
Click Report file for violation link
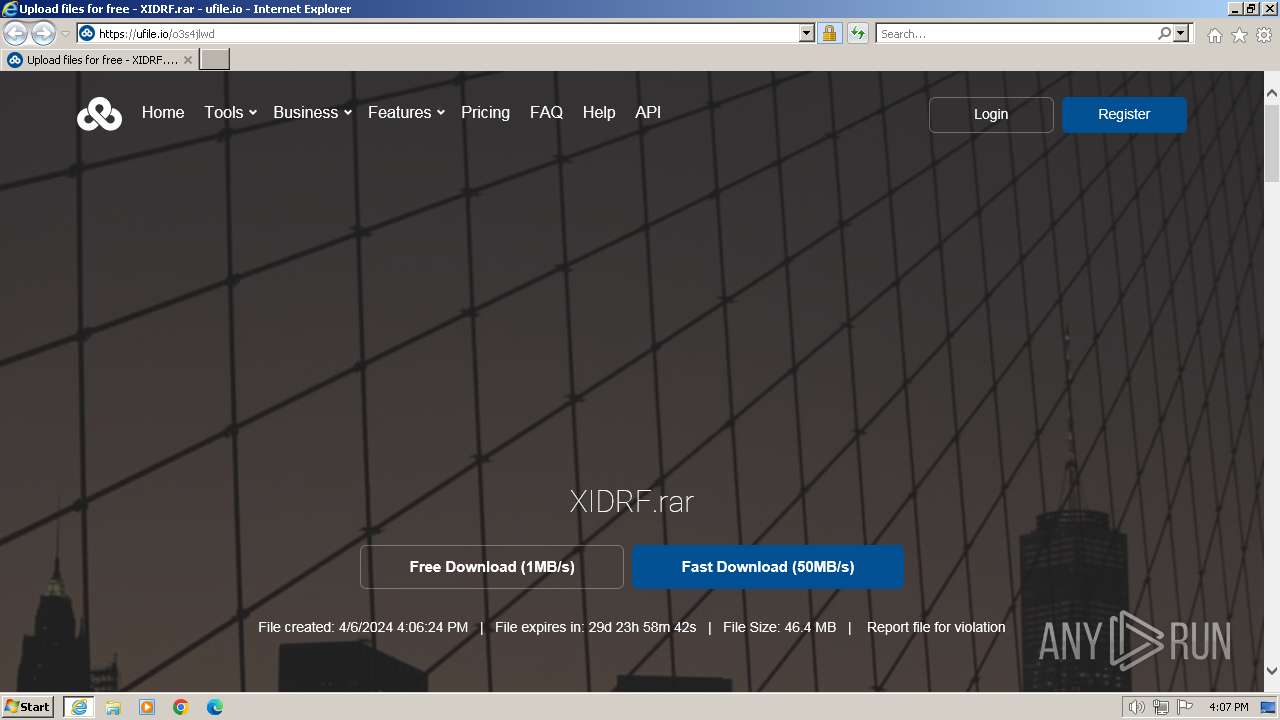coord(936,627)
